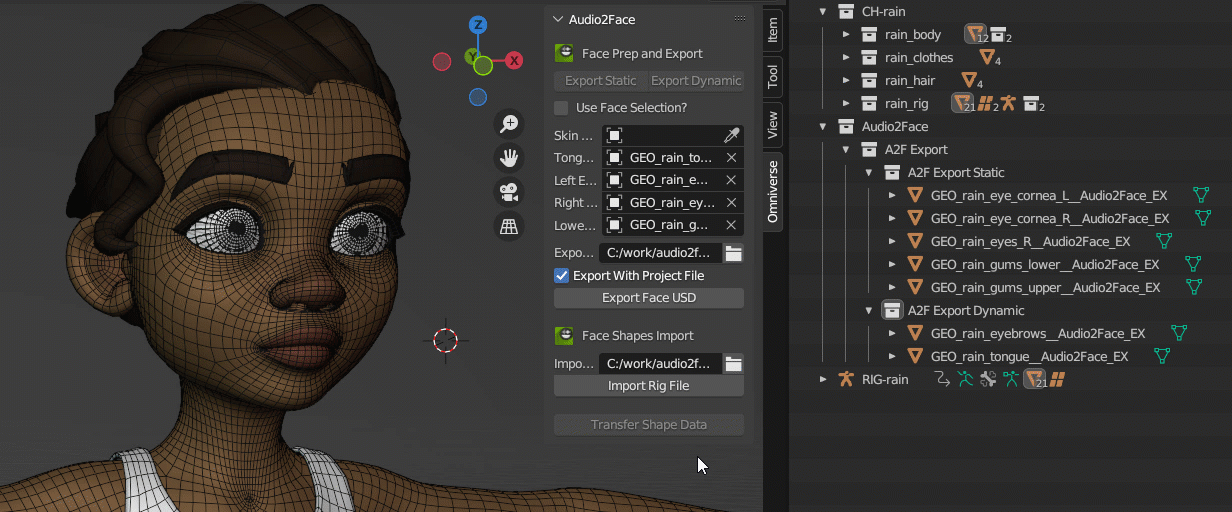Click rain_clothes mesh count icon
The image size is (1232, 512).
(989, 58)
